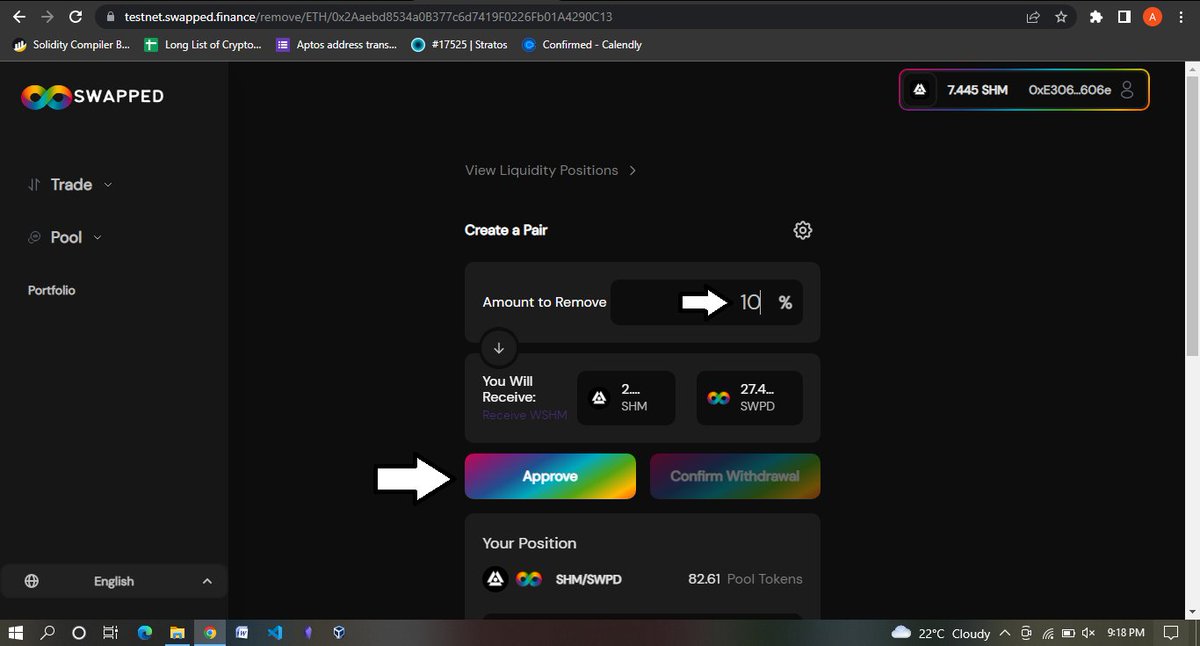This screenshot has width=1200, height=646.
Task: Open Windows notification center
Action: 1171,633
